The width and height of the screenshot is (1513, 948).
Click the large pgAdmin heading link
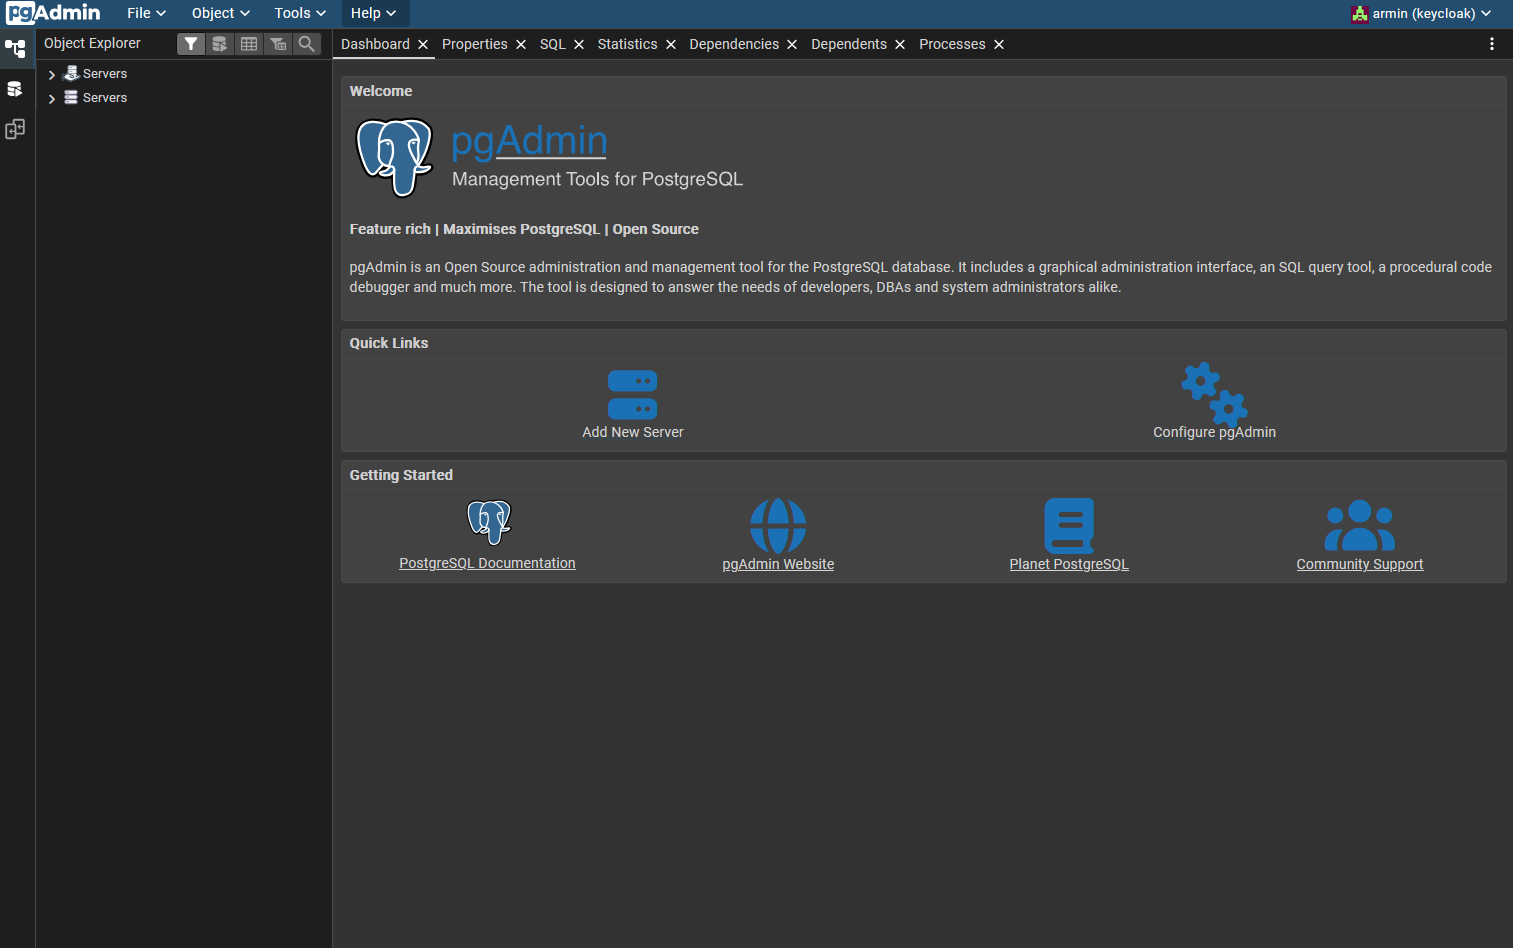[529, 141]
